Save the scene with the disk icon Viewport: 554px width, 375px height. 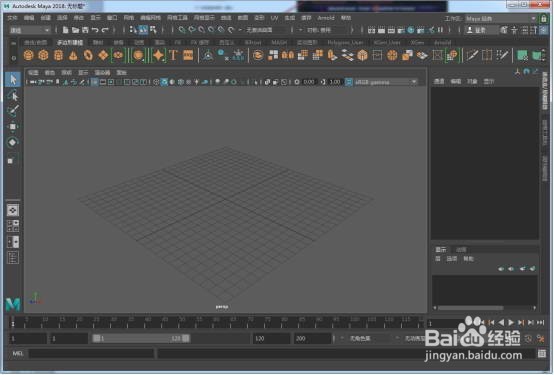pyautogui.click(x=85, y=30)
